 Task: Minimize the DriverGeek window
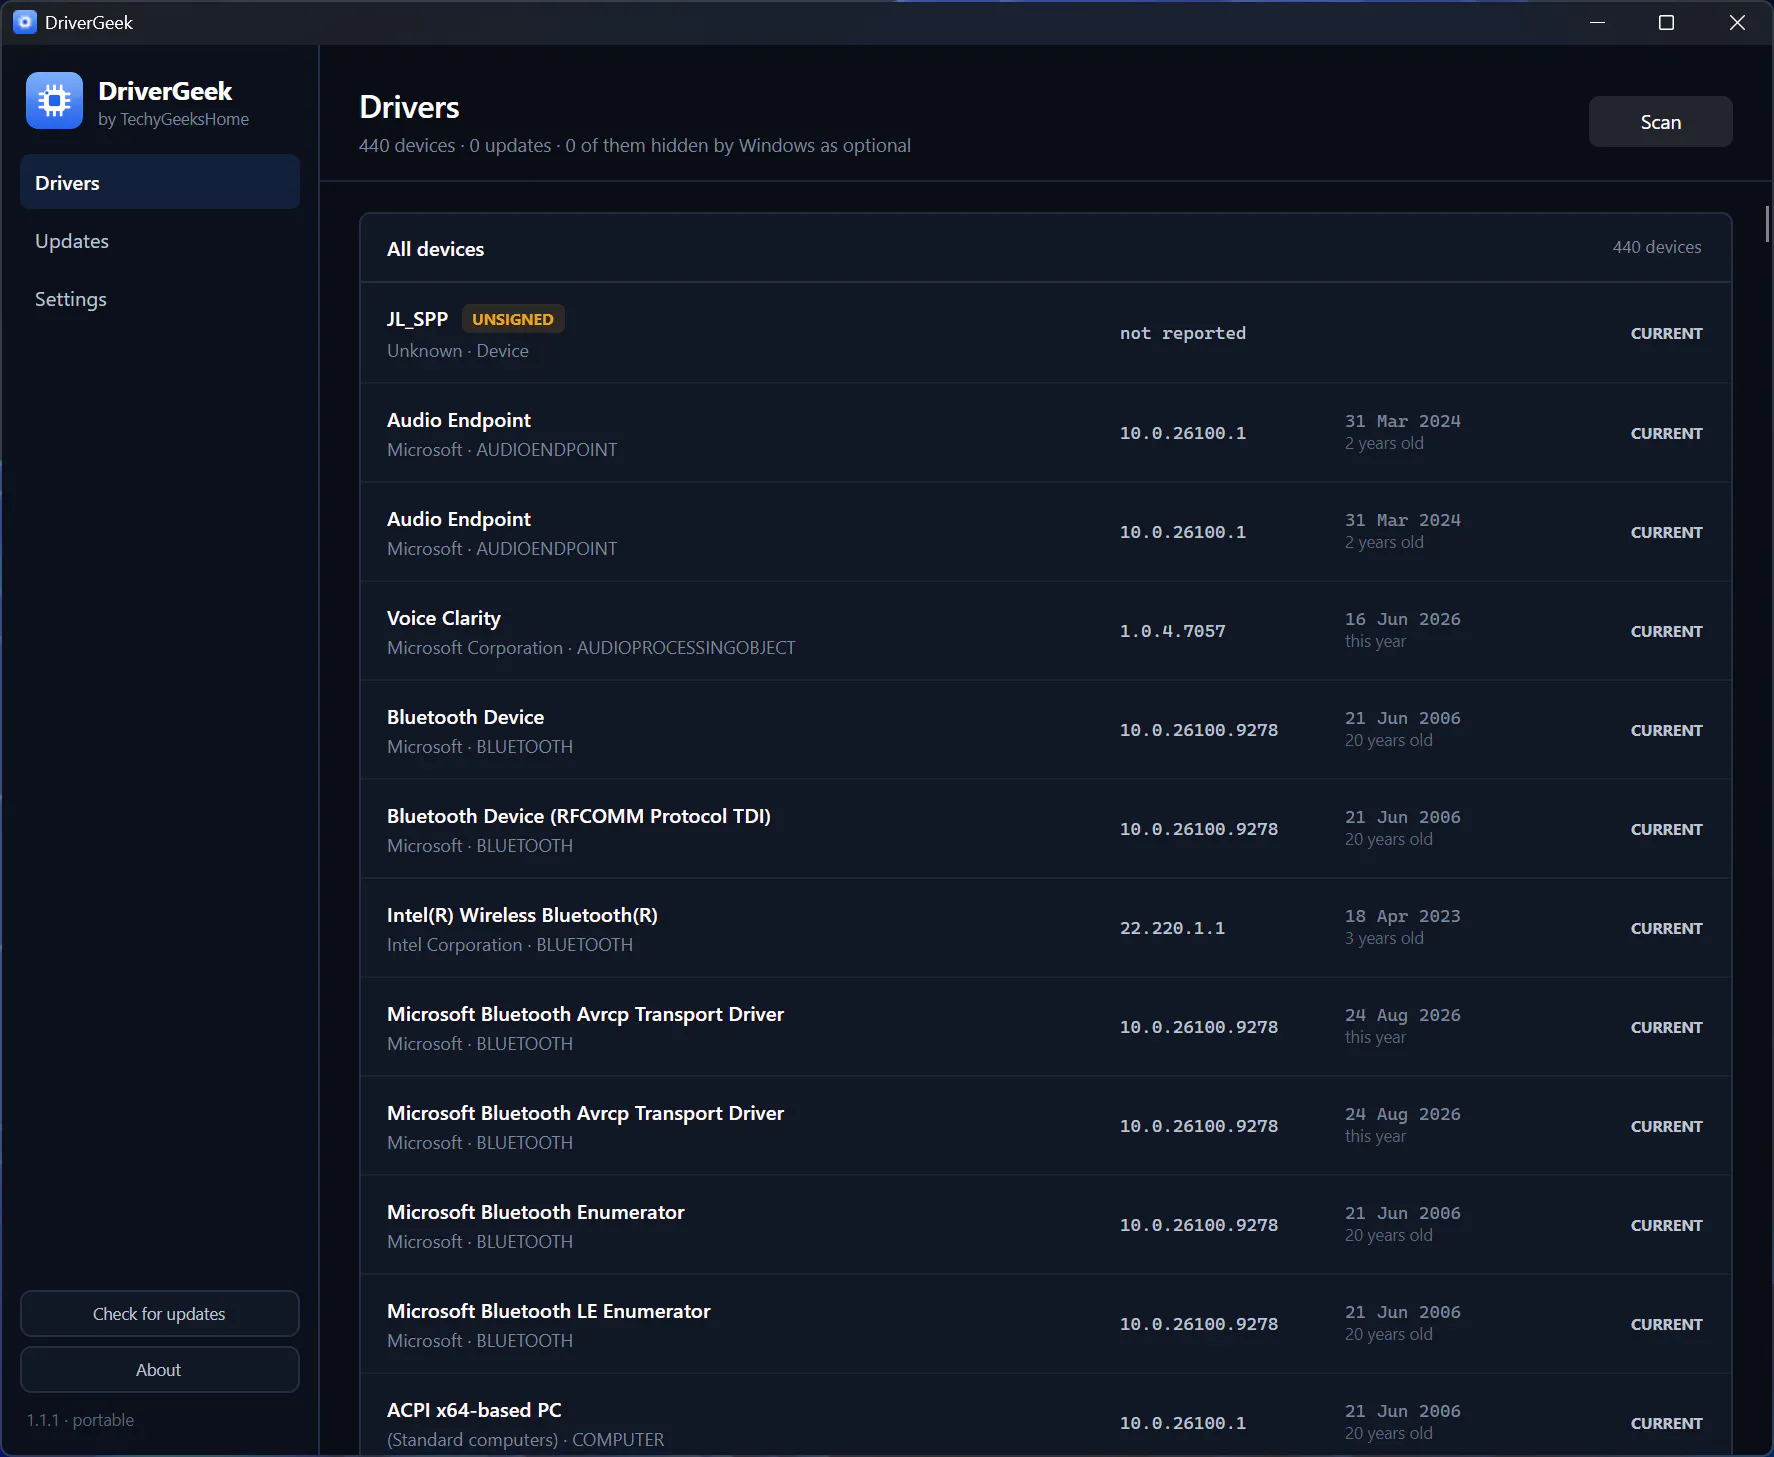pos(1597,22)
